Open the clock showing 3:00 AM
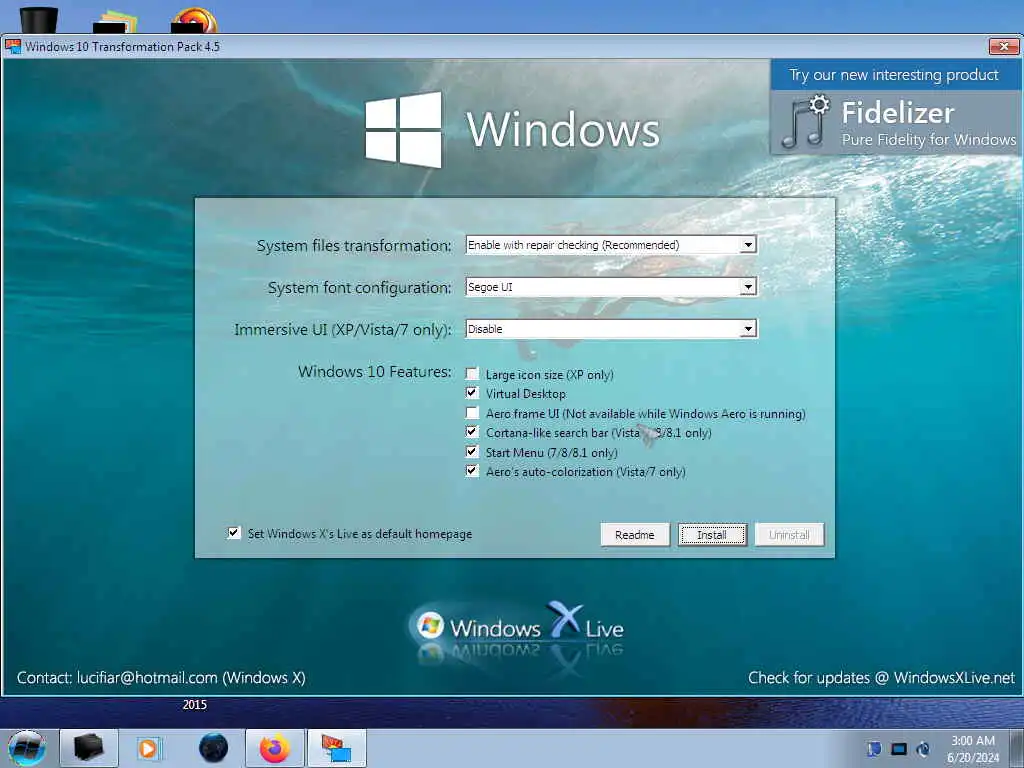The image size is (1024, 768). pyautogui.click(x=973, y=748)
